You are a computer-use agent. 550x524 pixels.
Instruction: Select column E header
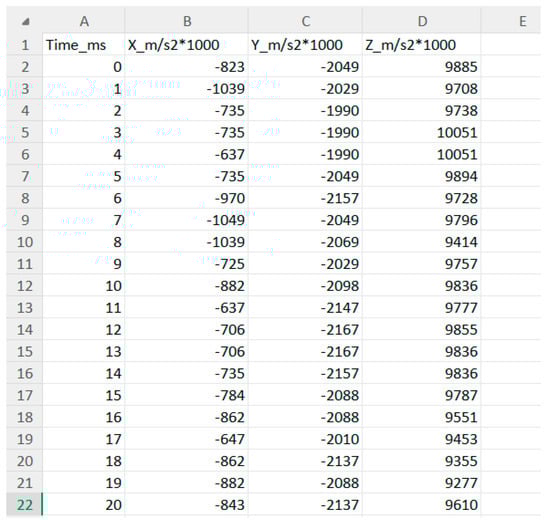click(511, 22)
